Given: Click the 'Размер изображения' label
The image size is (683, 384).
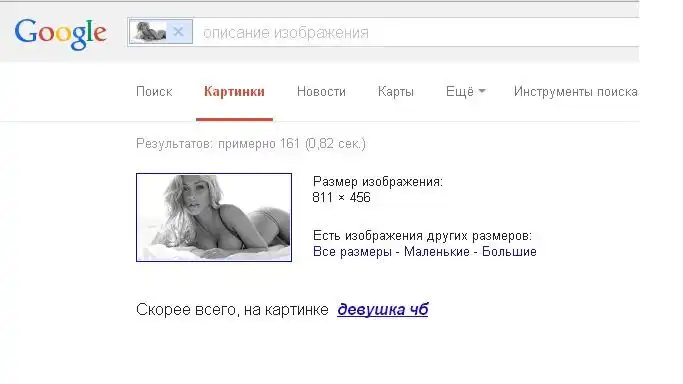Looking at the screenshot, I should (378, 182).
